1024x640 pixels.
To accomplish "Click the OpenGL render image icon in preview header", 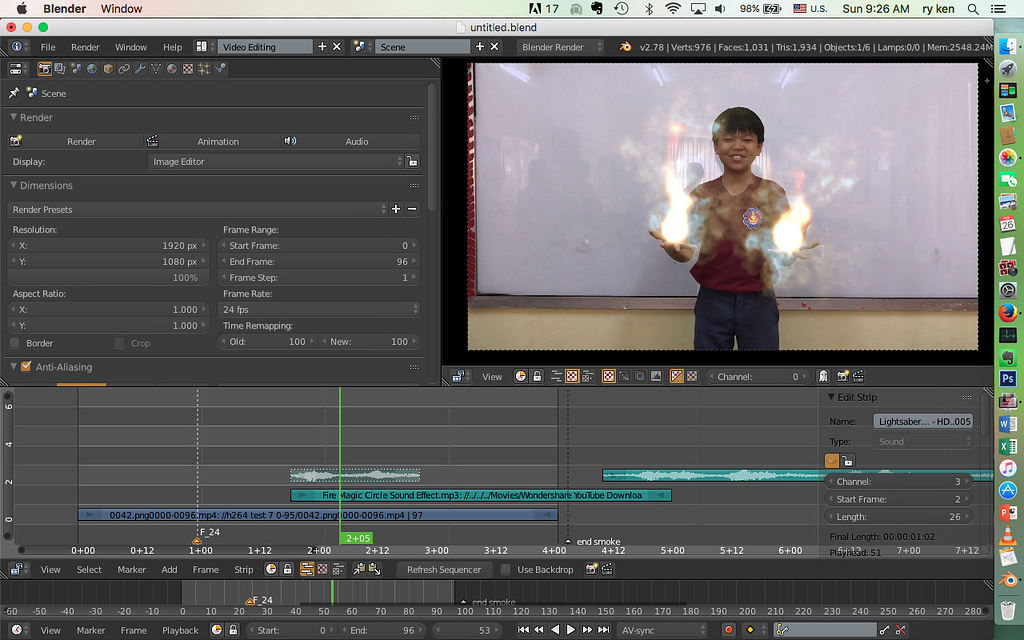I will (x=842, y=376).
